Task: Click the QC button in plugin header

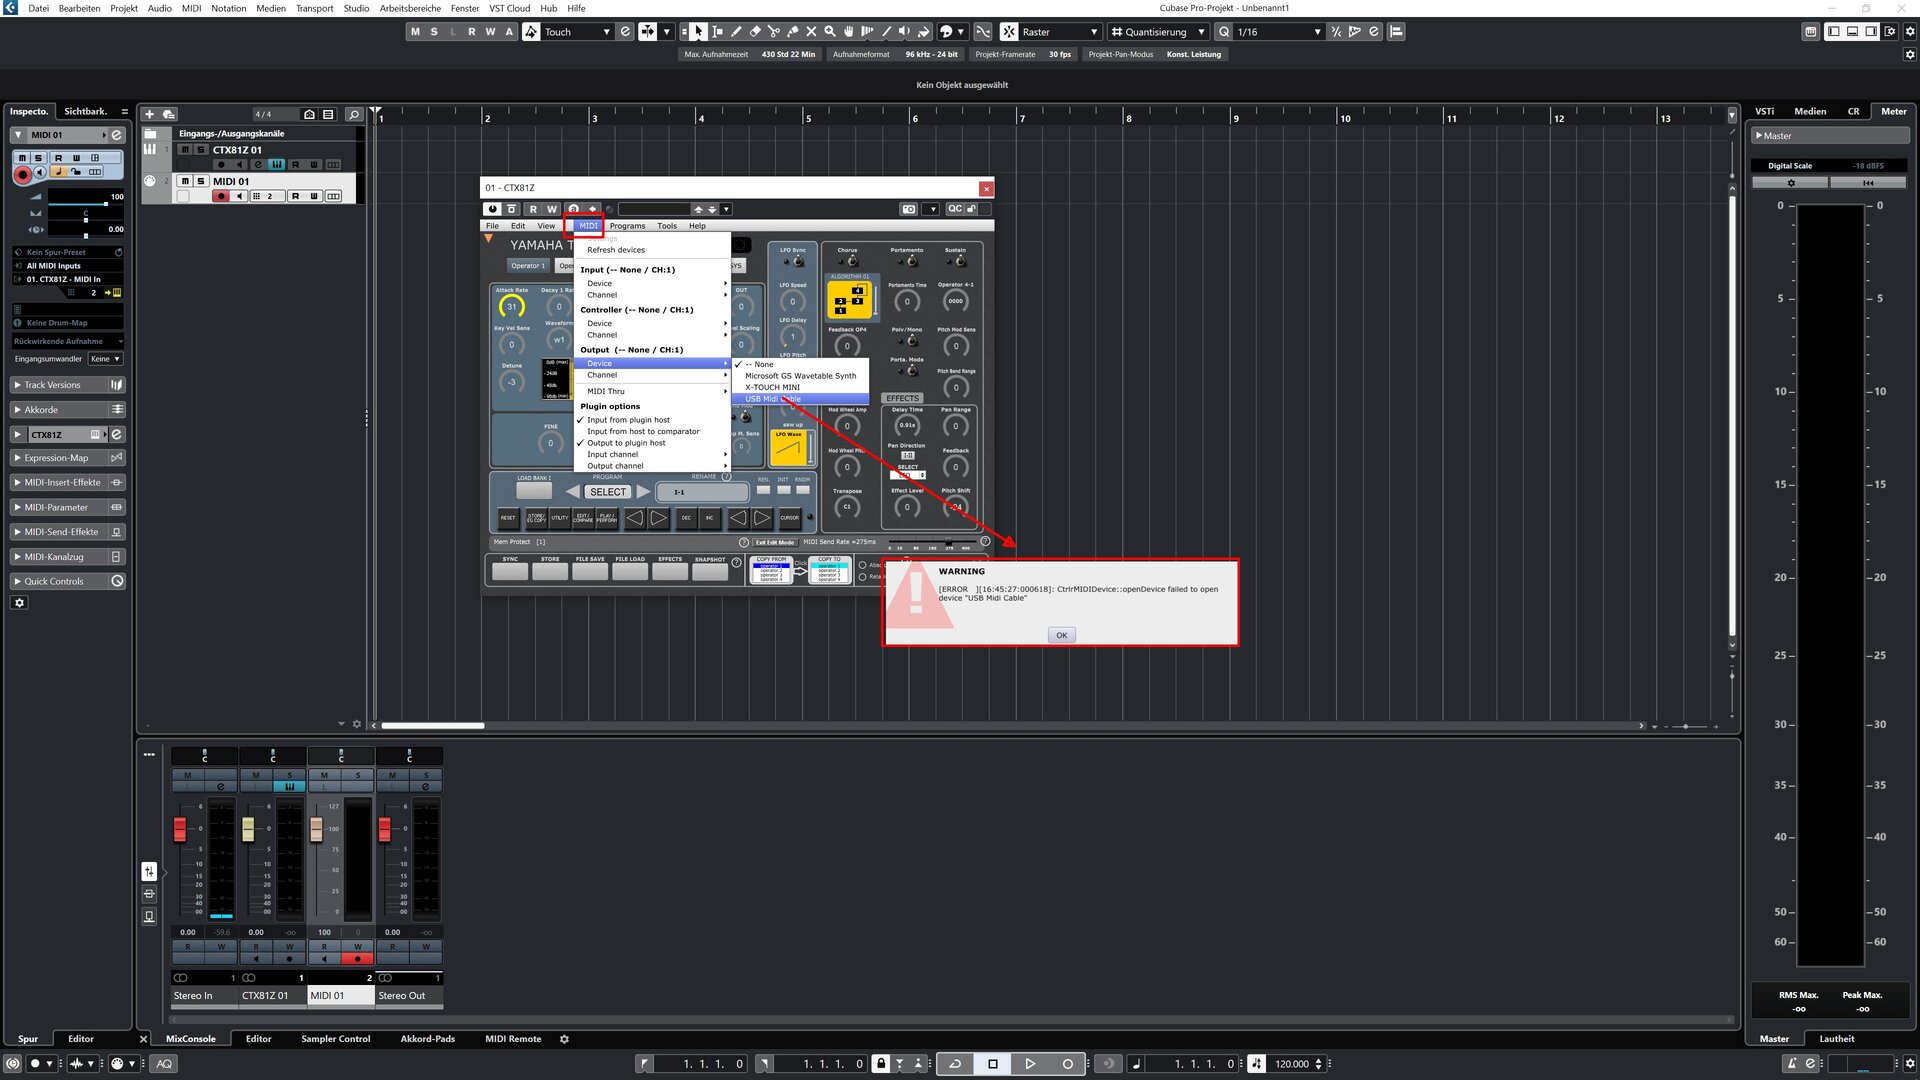Action: point(955,209)
